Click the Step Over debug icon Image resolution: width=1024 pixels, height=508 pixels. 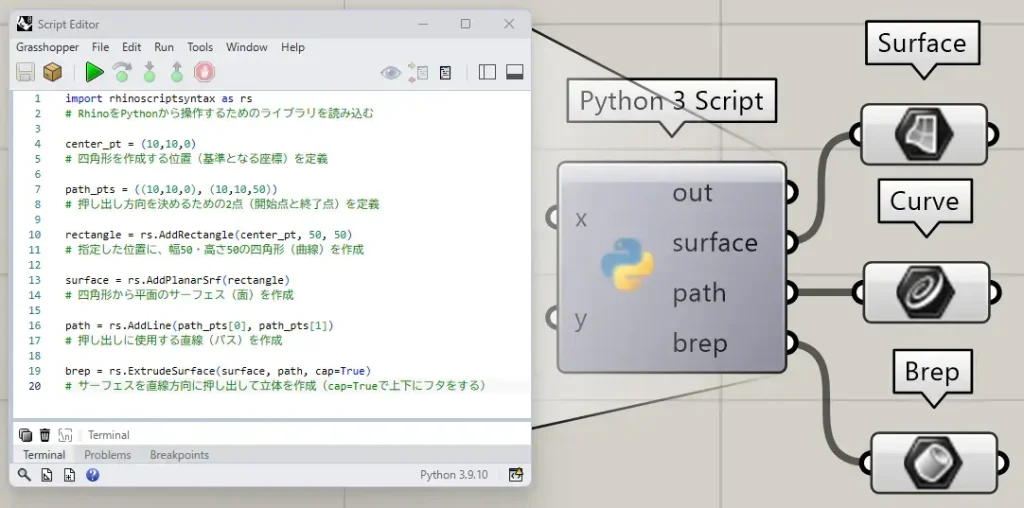(x=122, y=72)
